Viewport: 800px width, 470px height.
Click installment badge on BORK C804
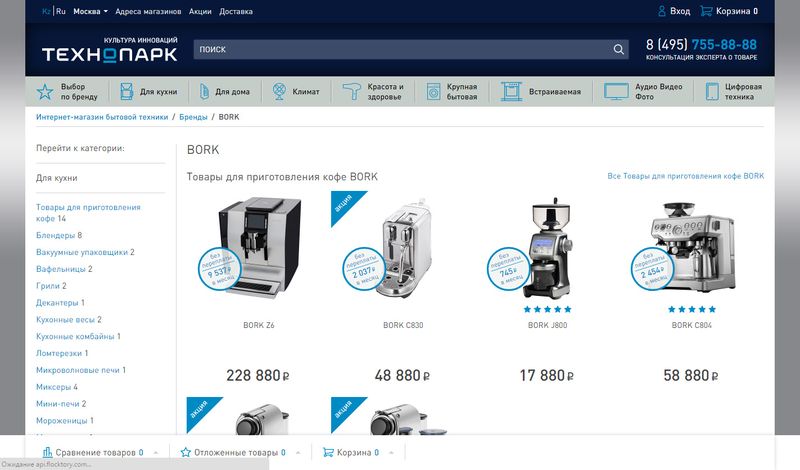point(653,269)
